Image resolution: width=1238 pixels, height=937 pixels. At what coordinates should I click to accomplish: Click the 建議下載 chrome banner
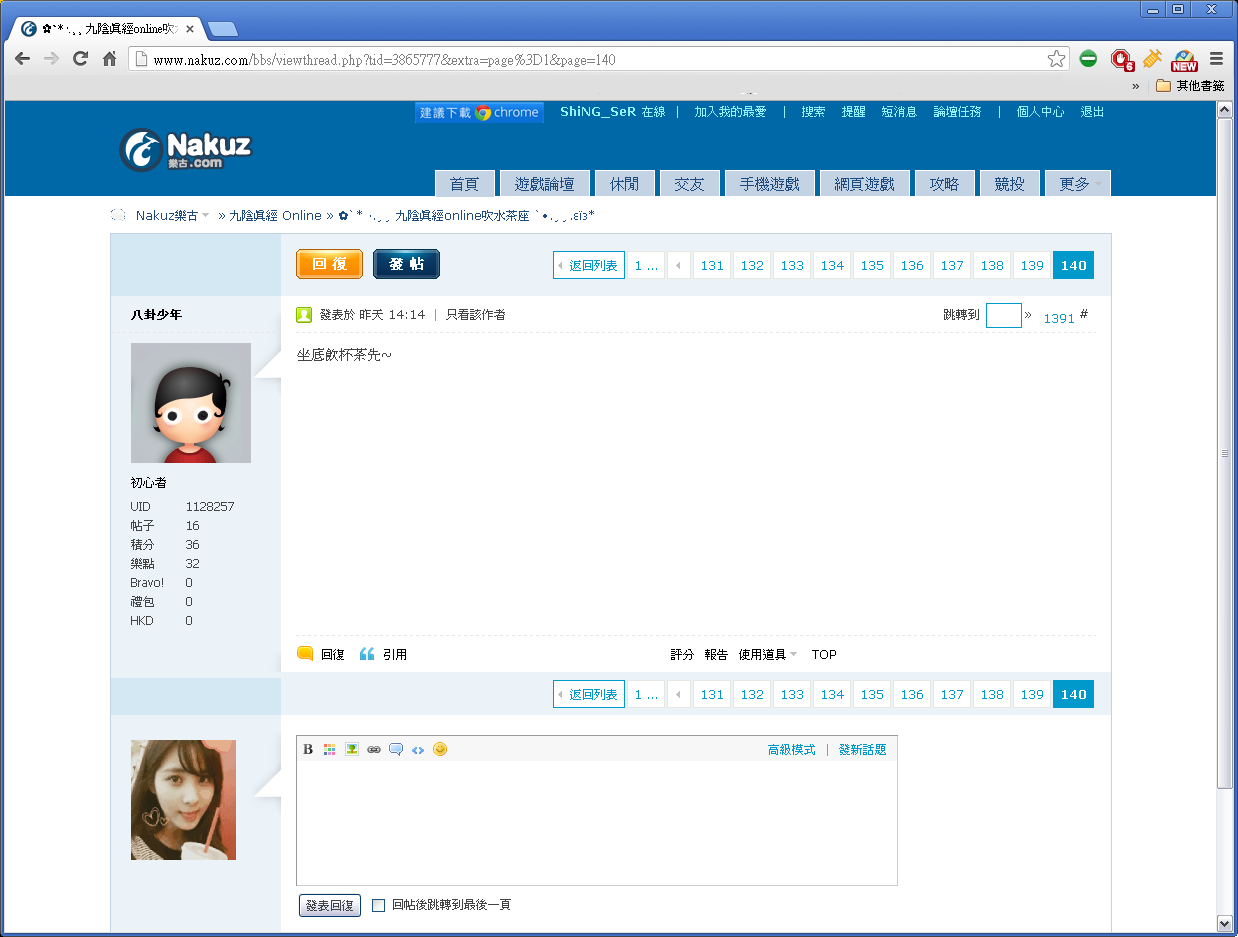pos(479,113)
